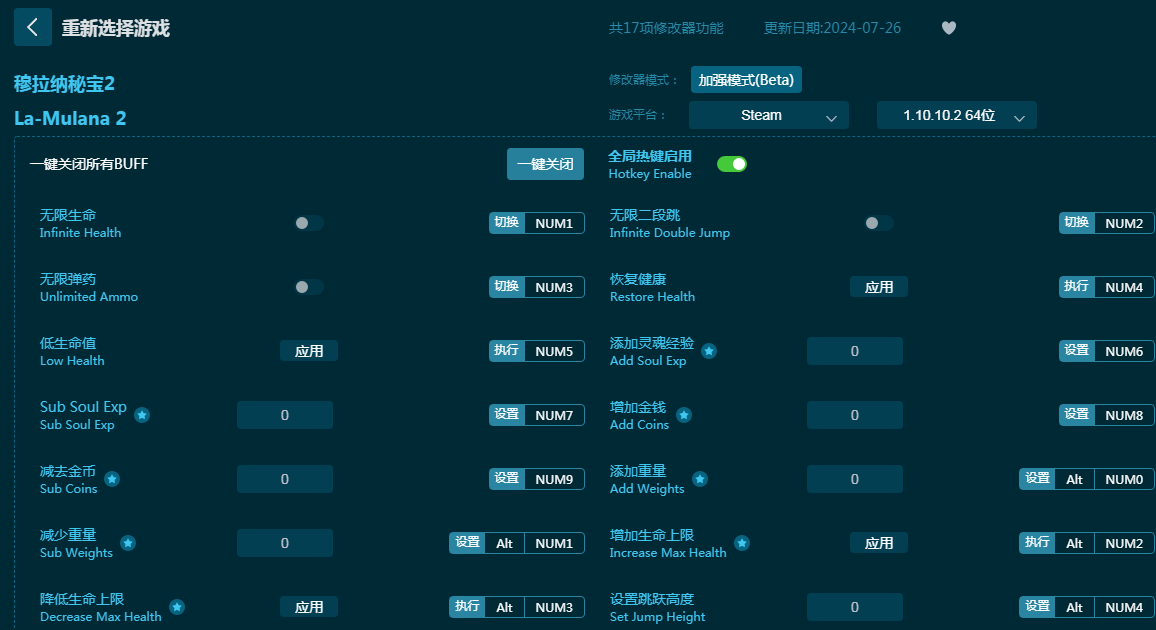Viewport: 1156px width, 630px height.
Task: Click NUM8 hotkey for Add Coins
Action: click(x=1124, y=416)
